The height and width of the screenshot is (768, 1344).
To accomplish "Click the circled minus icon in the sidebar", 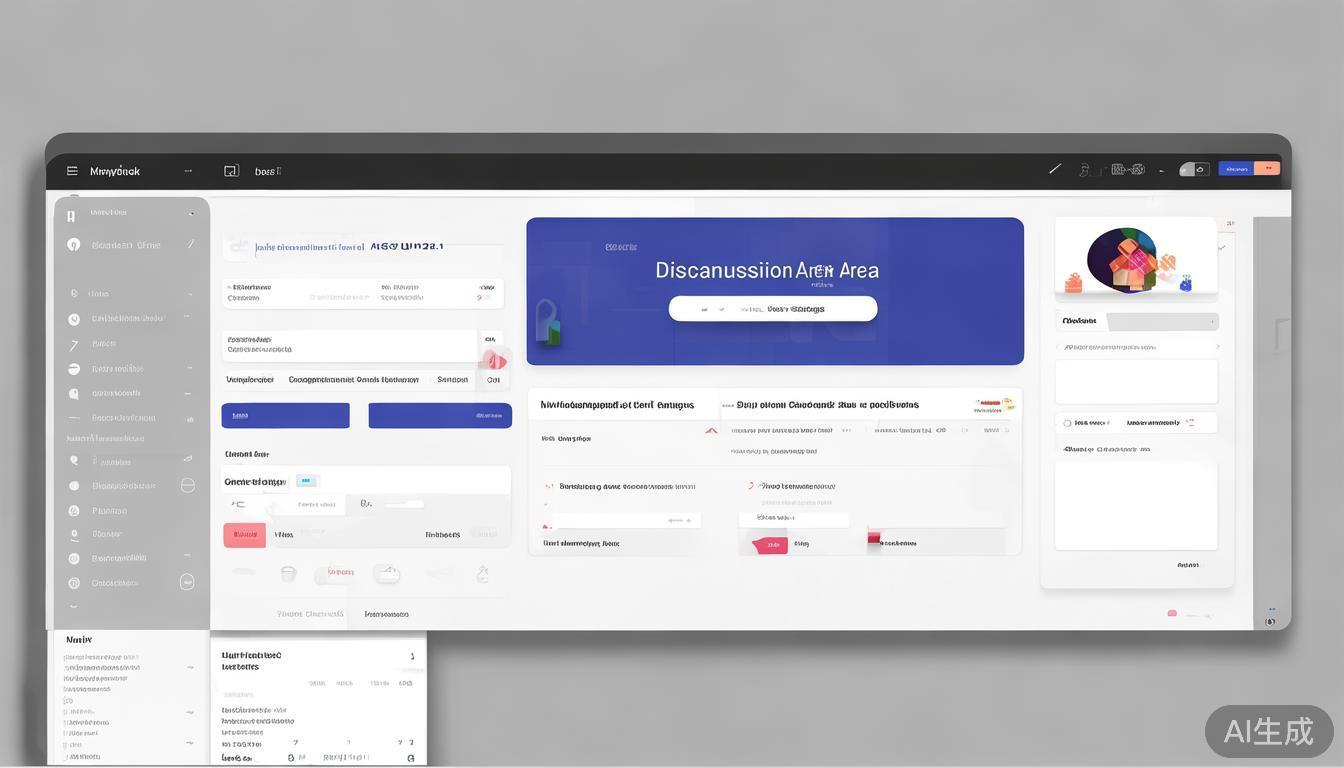I will click(187, 485).
